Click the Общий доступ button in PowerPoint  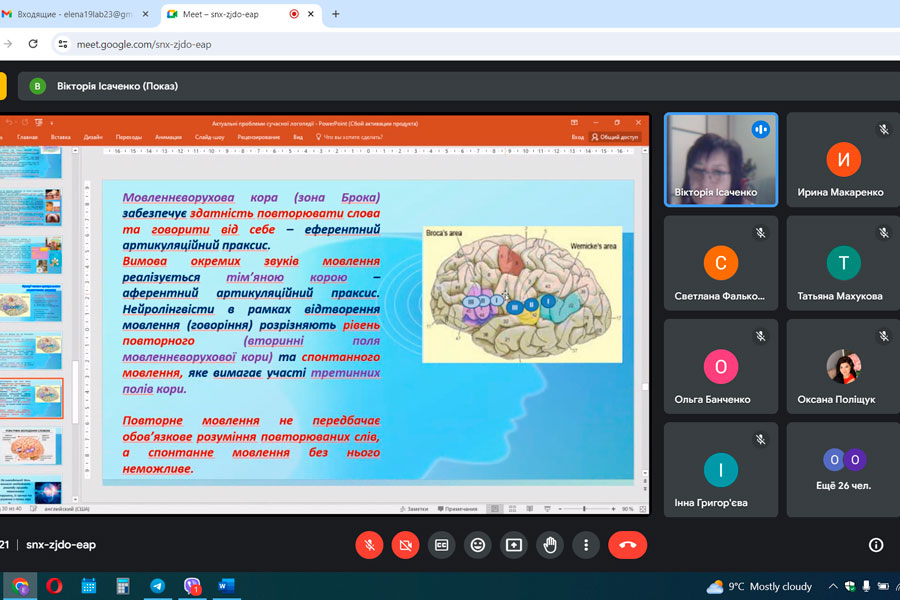pos(615,137)
